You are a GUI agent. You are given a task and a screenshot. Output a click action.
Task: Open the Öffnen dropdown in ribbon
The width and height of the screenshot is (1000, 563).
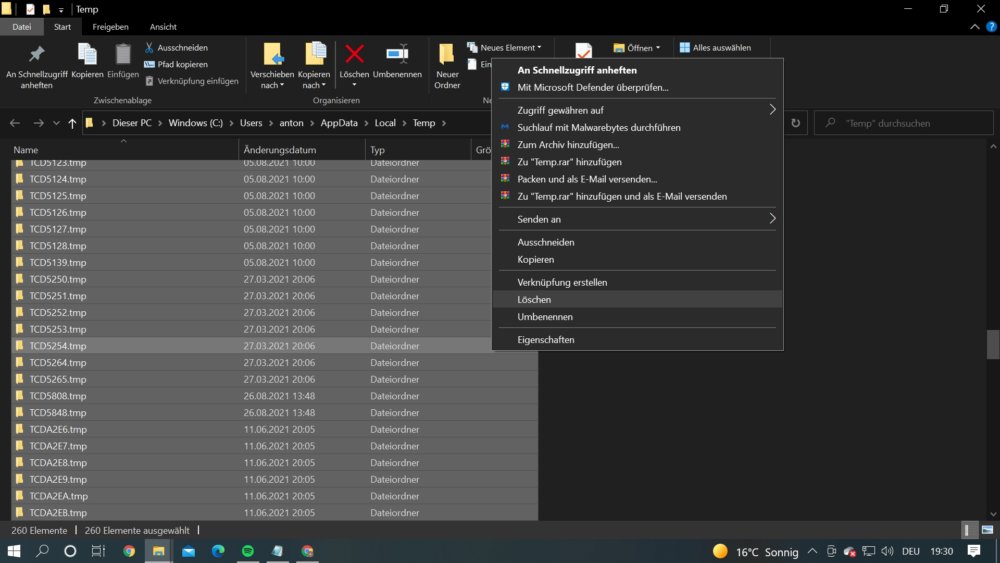click(x=636, y=48)
